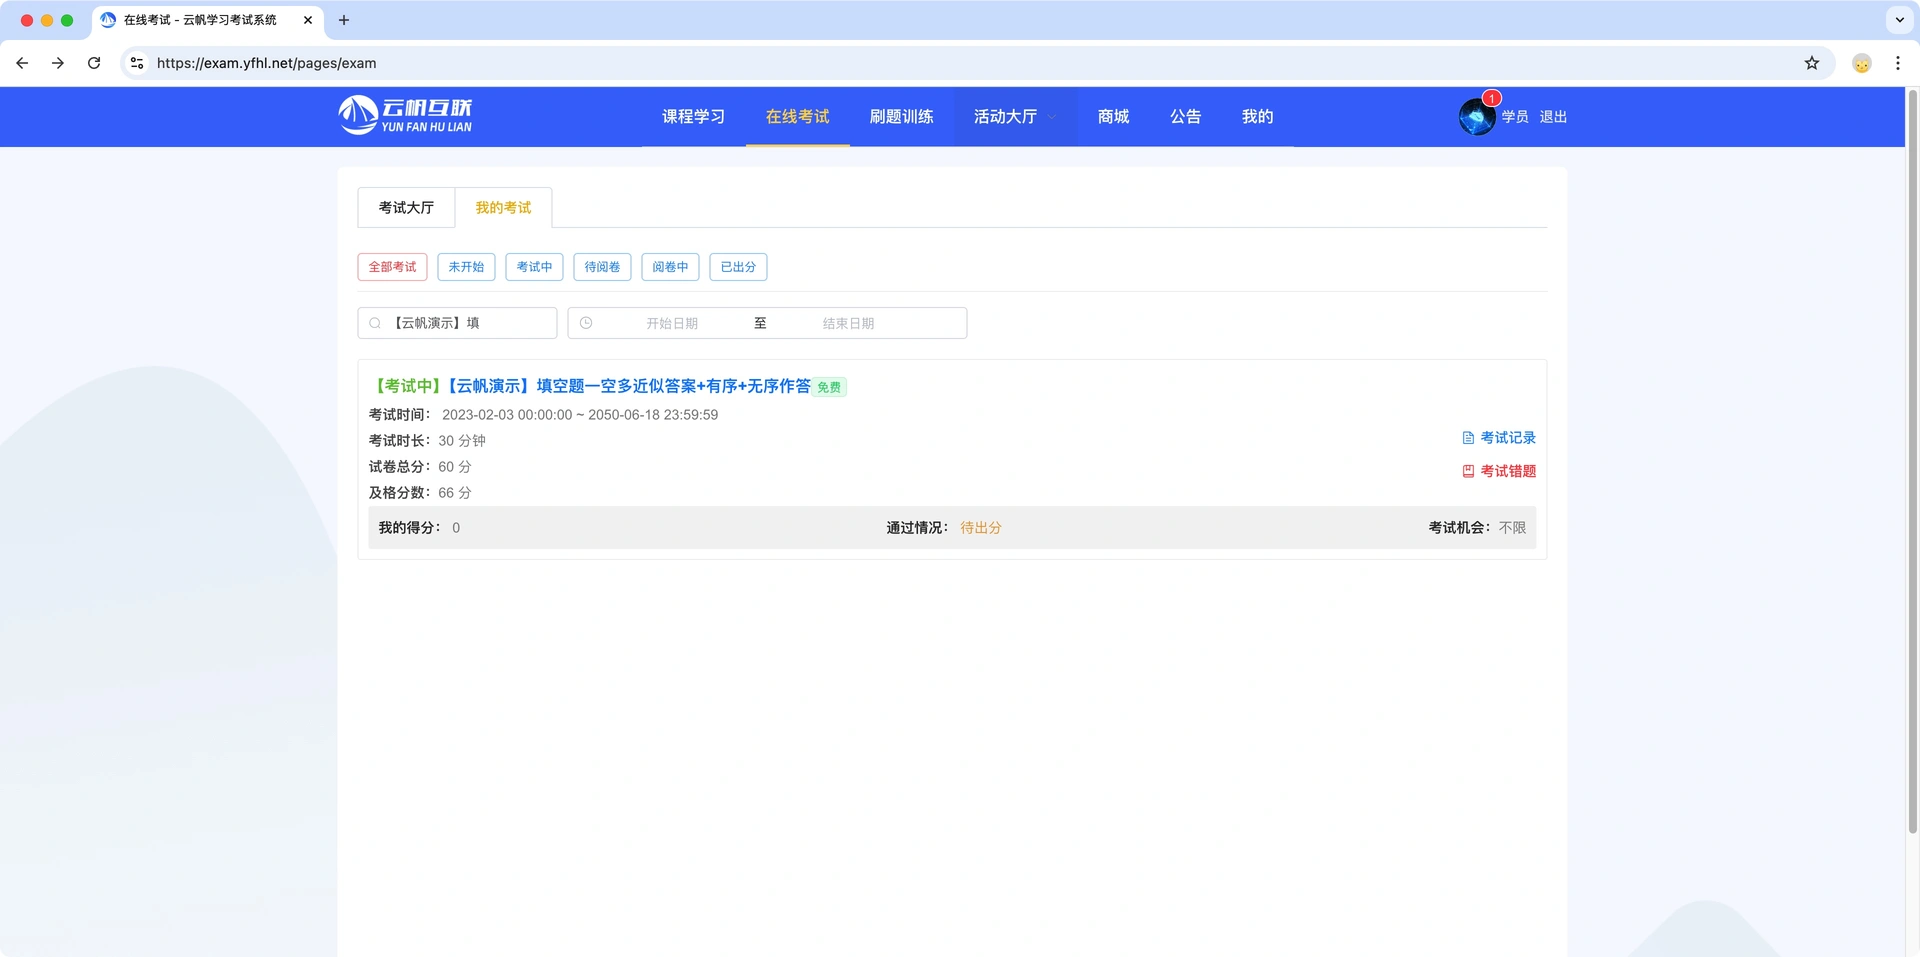The height and width of the screenshot is (957, 1920).
Task: Click the 结束日期 date input
Action: [848, 323]
